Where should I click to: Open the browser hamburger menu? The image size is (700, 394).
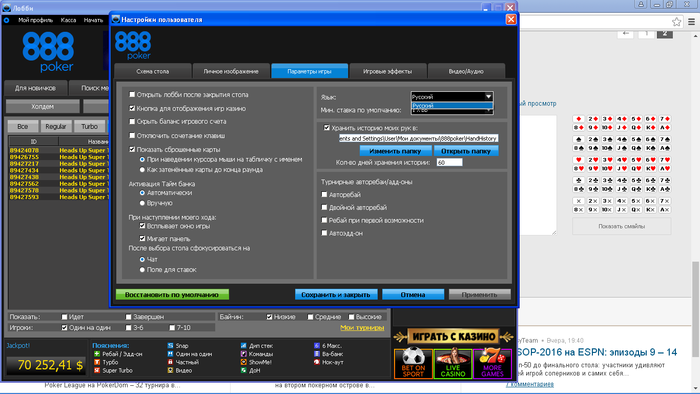pos(692,21)
